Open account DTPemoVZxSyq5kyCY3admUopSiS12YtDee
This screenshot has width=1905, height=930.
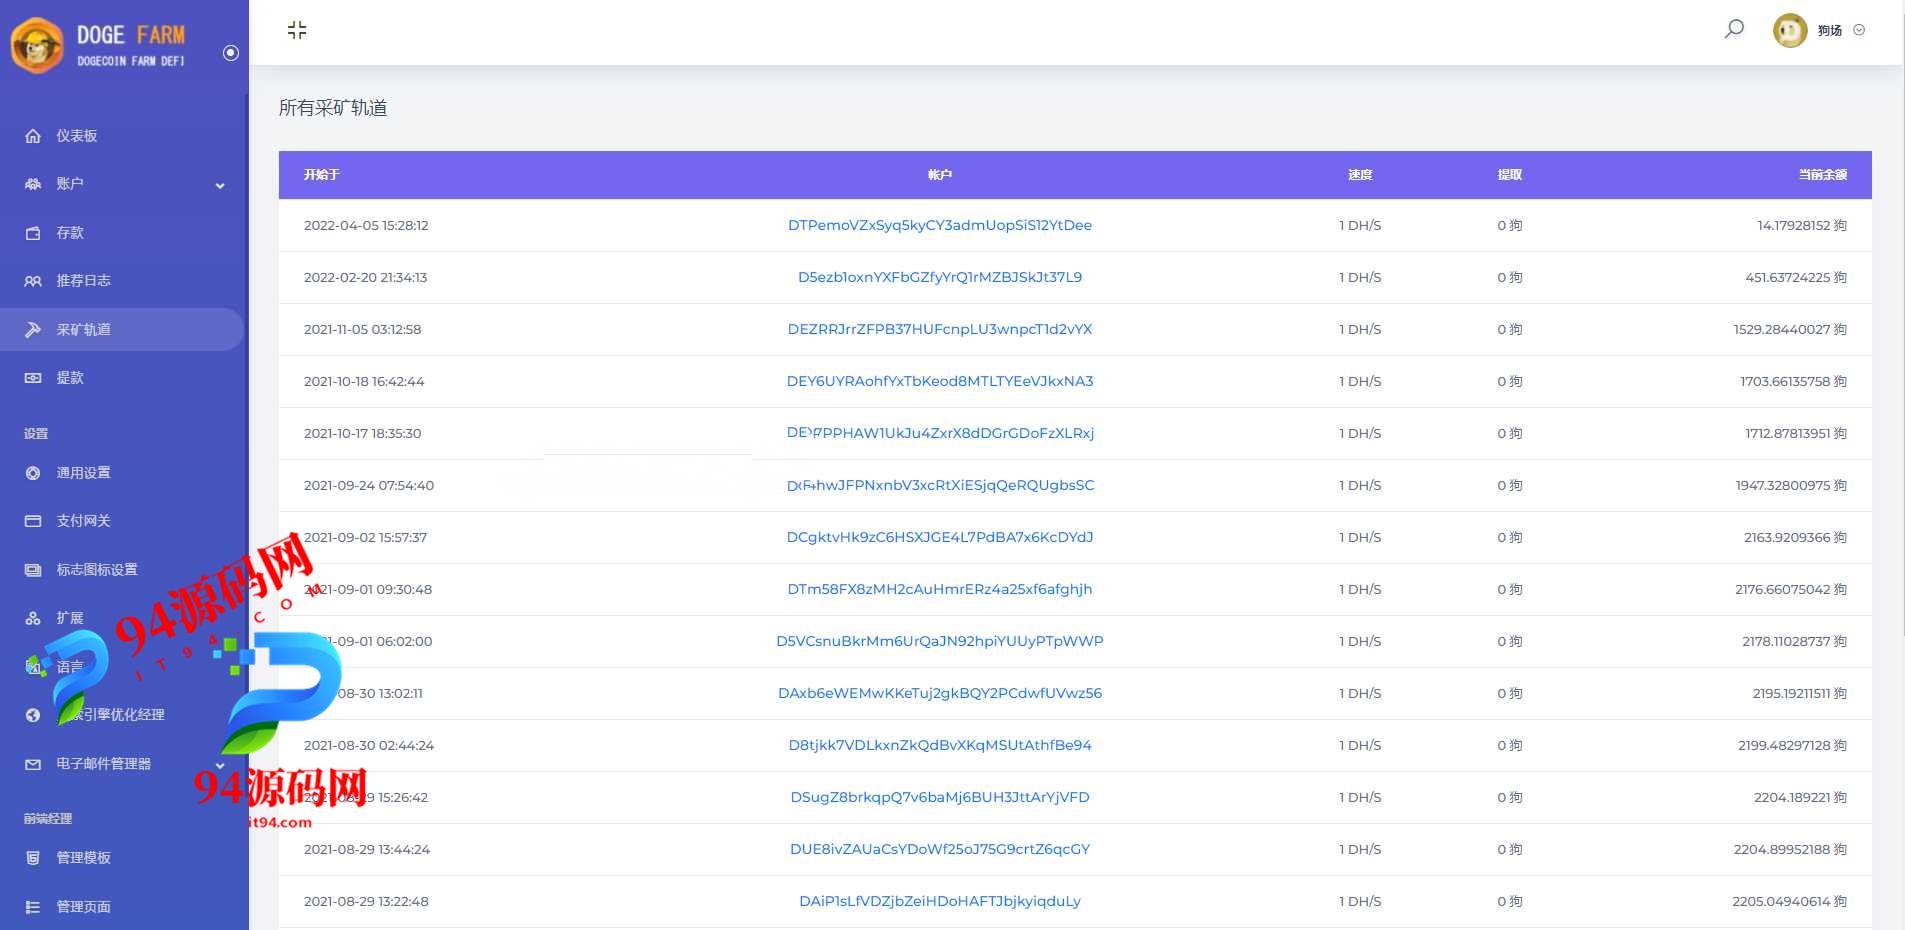coord(940,225)
